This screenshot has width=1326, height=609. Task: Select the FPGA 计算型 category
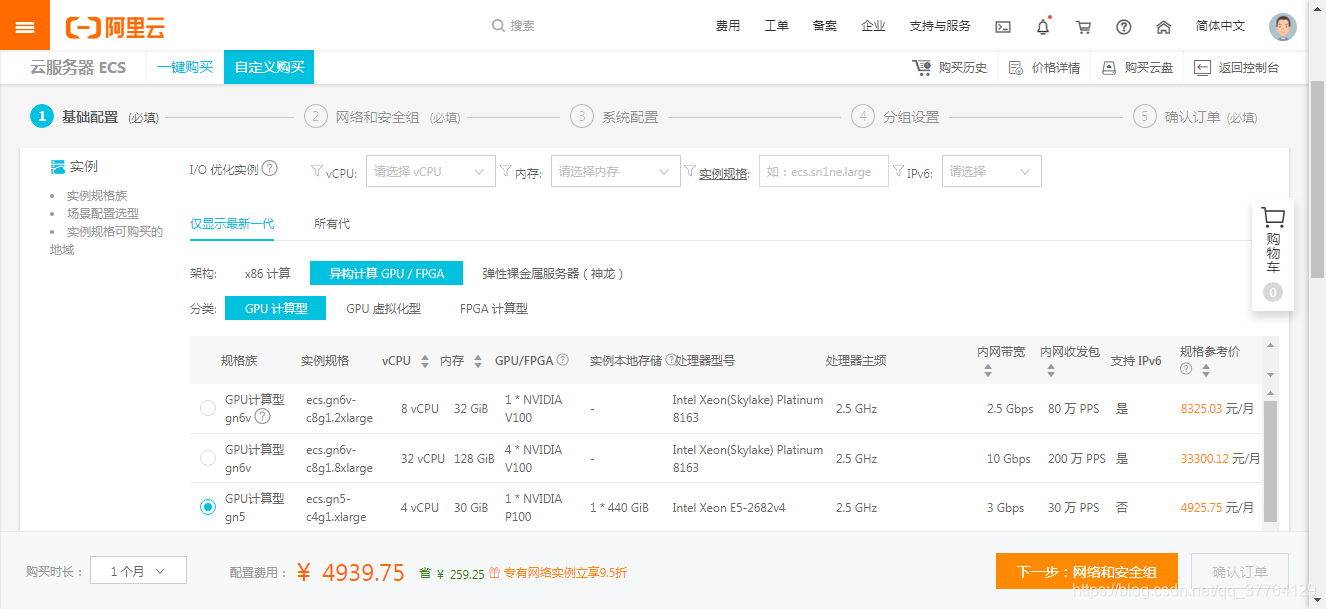(x=493, y=309)
